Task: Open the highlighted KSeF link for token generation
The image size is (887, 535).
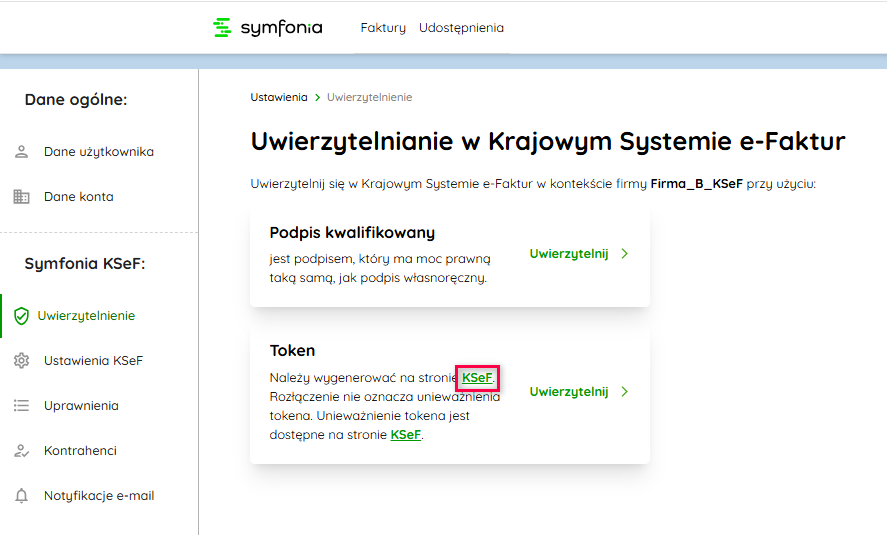Action: (x=476, y=378)
